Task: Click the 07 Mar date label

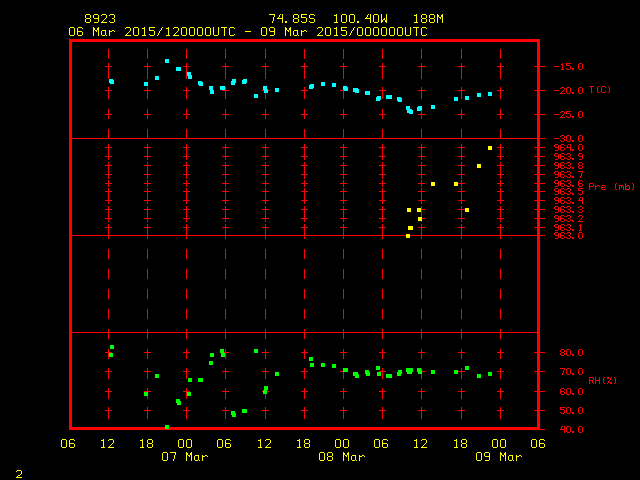Action: click(x=185, y=457)
